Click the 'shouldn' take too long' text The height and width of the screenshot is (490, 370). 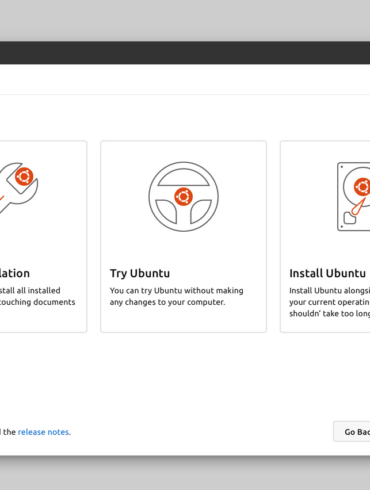[x=329, y=314]
